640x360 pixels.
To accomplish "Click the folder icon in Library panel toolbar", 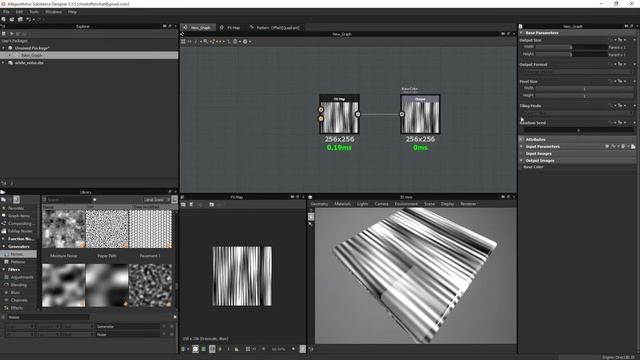I will pos(4,200).
